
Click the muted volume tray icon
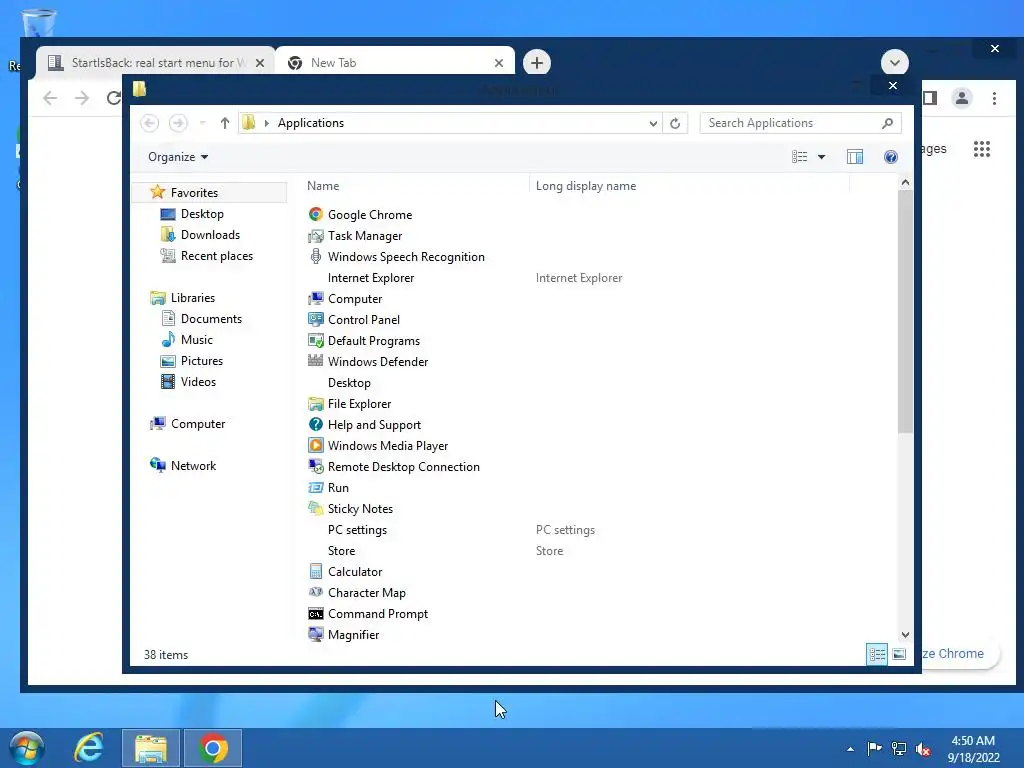923,749
